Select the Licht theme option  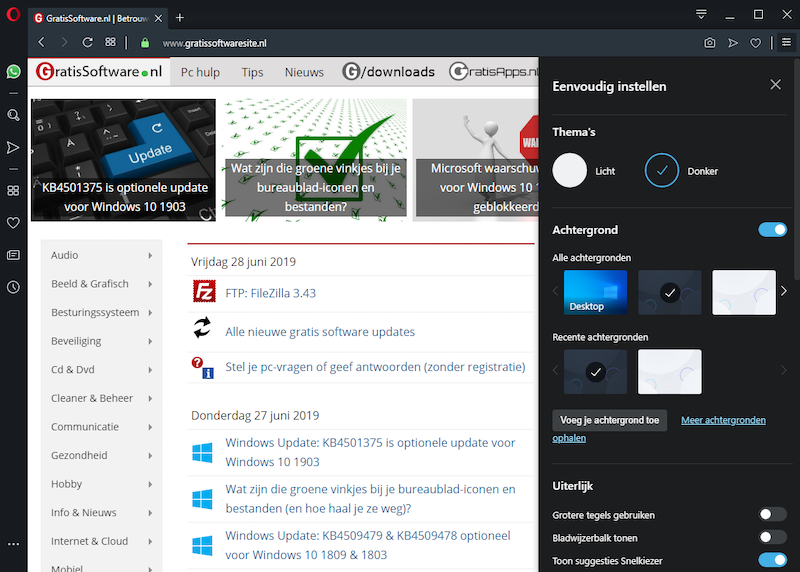[570, 171]
